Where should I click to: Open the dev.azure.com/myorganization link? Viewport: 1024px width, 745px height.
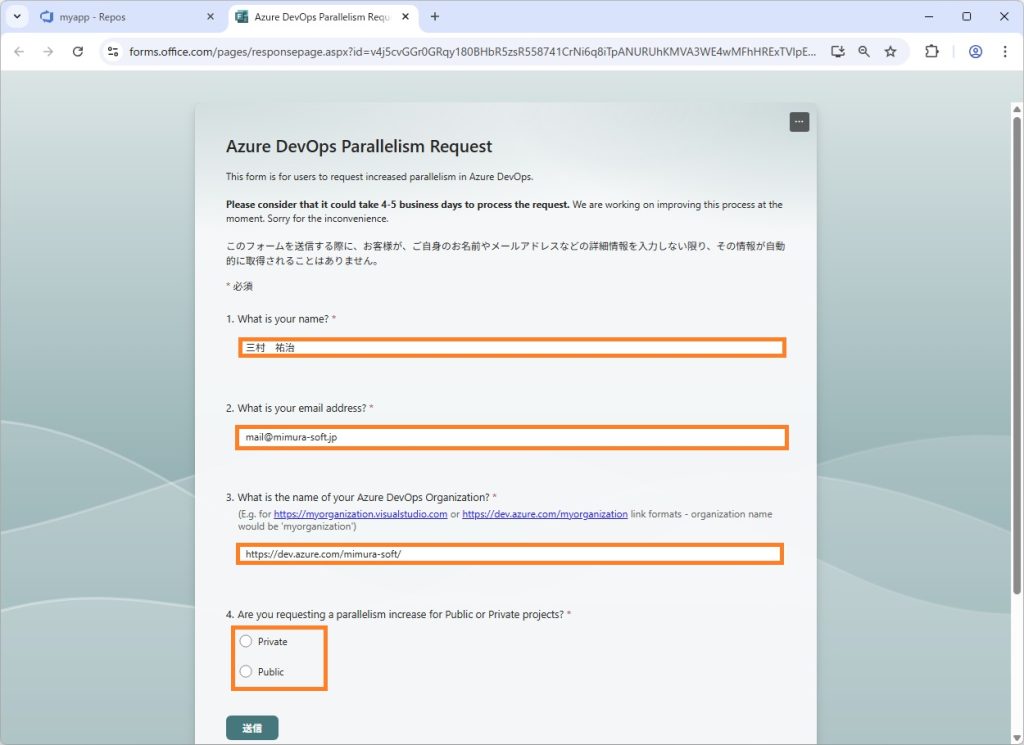coord(544,514)
